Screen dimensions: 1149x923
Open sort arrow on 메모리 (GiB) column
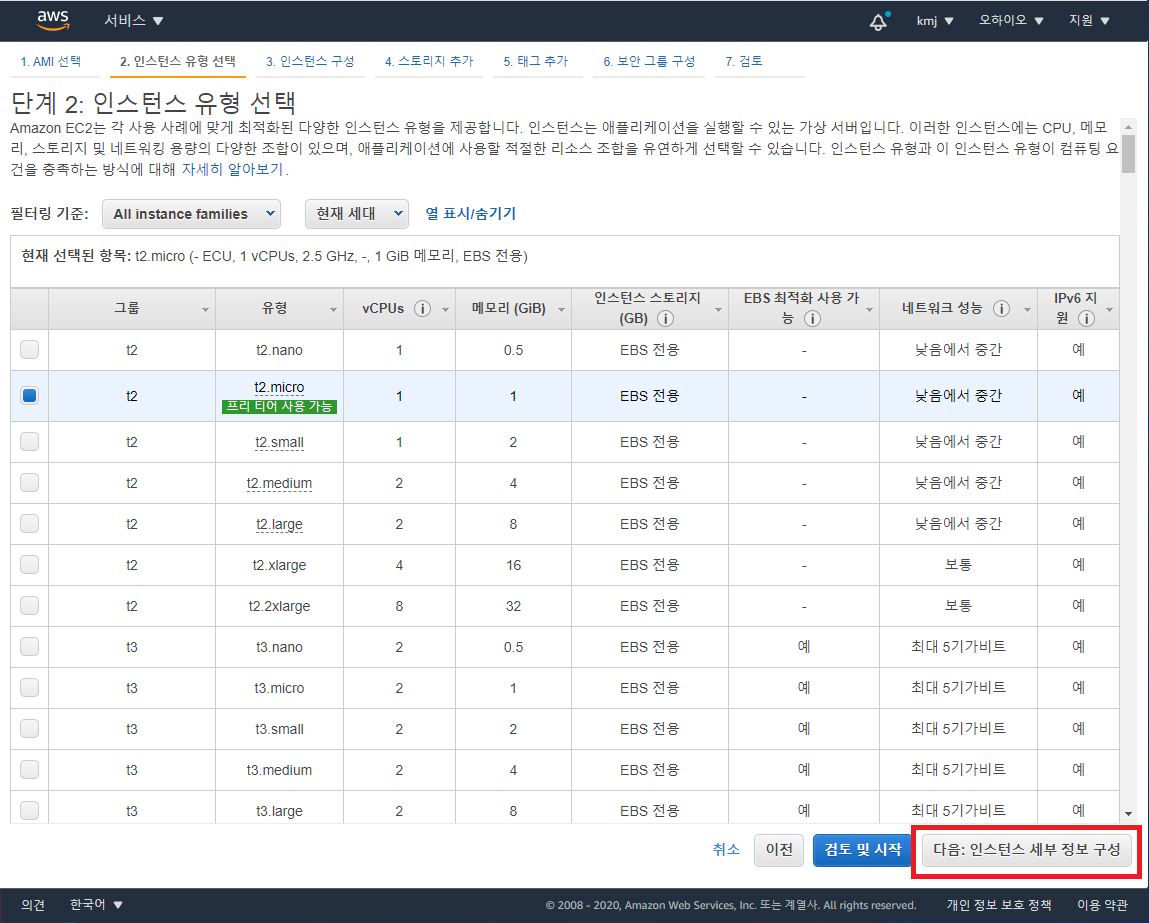pos(561,310)
